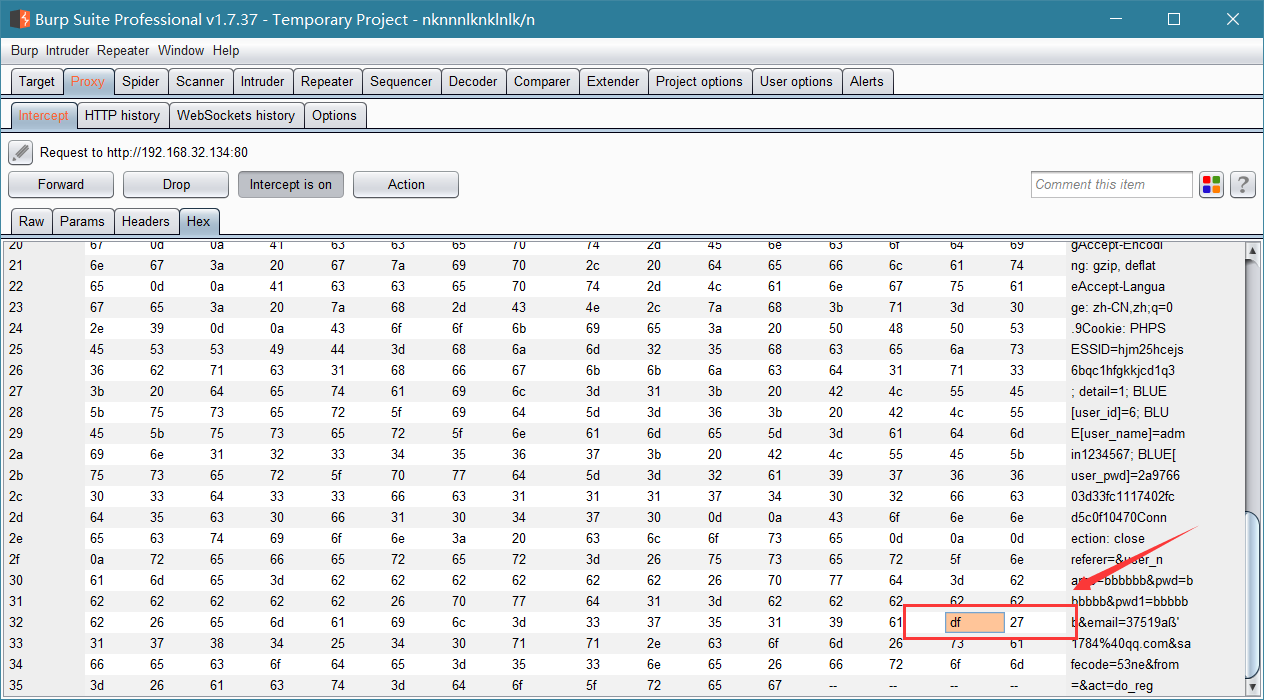Drop the intercepted request
The width and height of the screenshot is (1264, 700).
176,185
